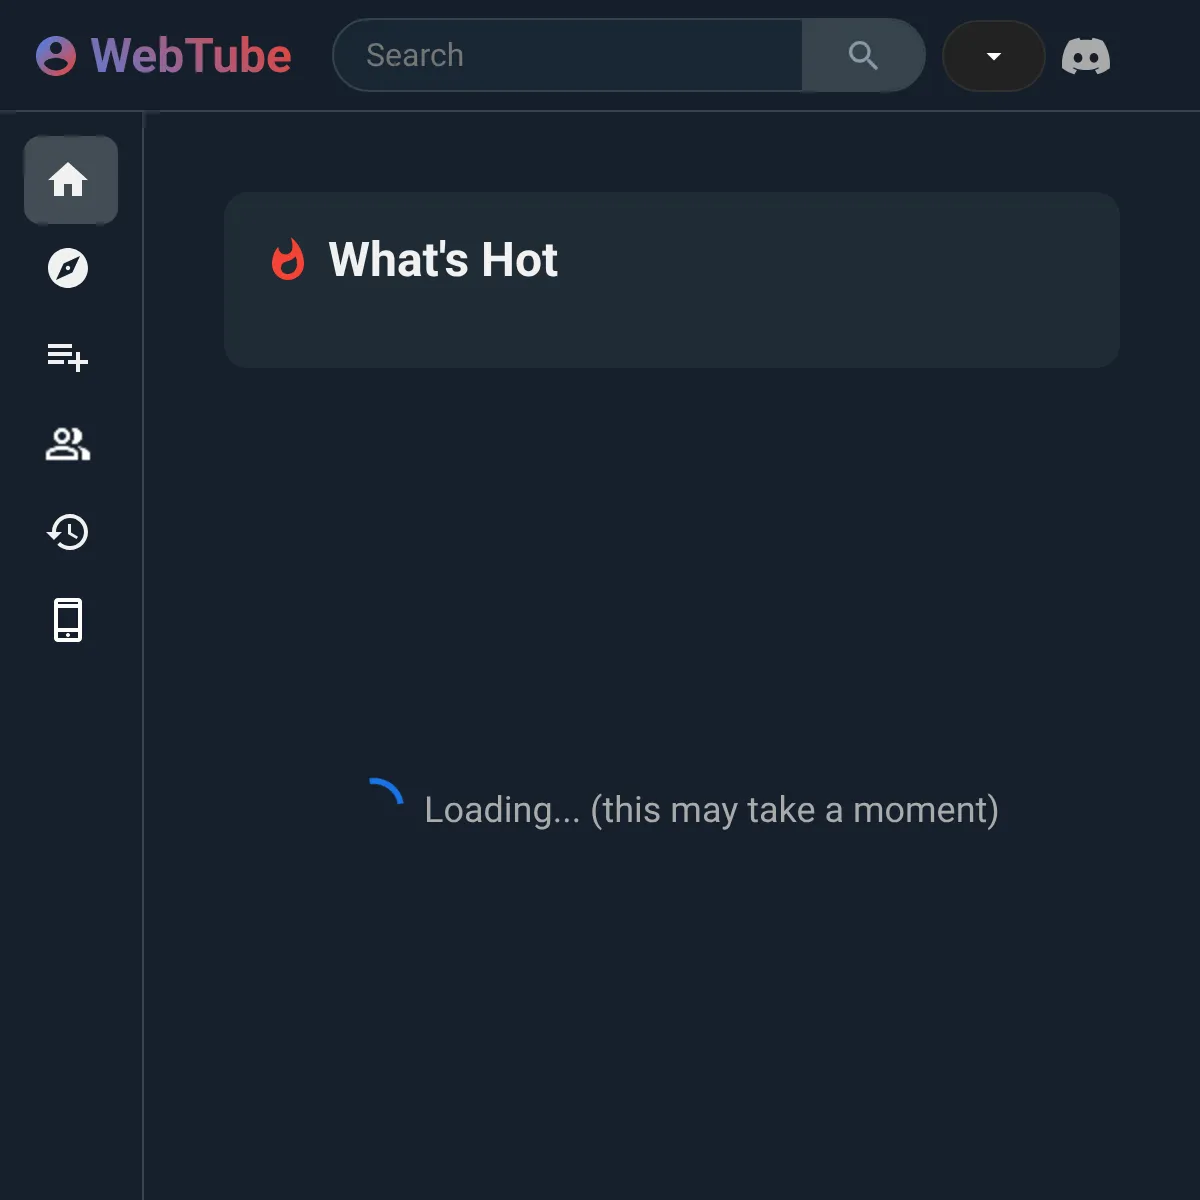Click the Discord icon in the header
Screen dimensions: 1200x1200
[1086, 56]
